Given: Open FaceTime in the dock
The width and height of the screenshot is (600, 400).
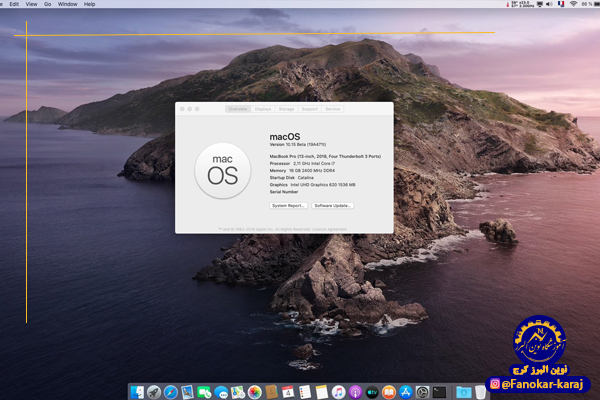Looking at the screenshot, I should click(x=204, y=392).
